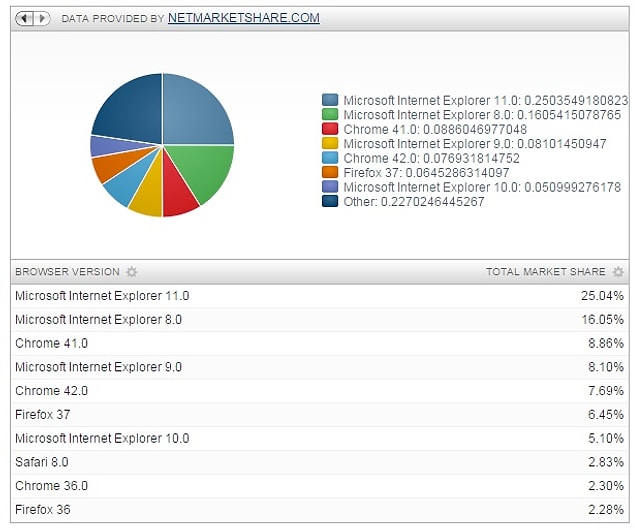
Task: Click table row Chrome 36.0
Action: pos(320,486)
